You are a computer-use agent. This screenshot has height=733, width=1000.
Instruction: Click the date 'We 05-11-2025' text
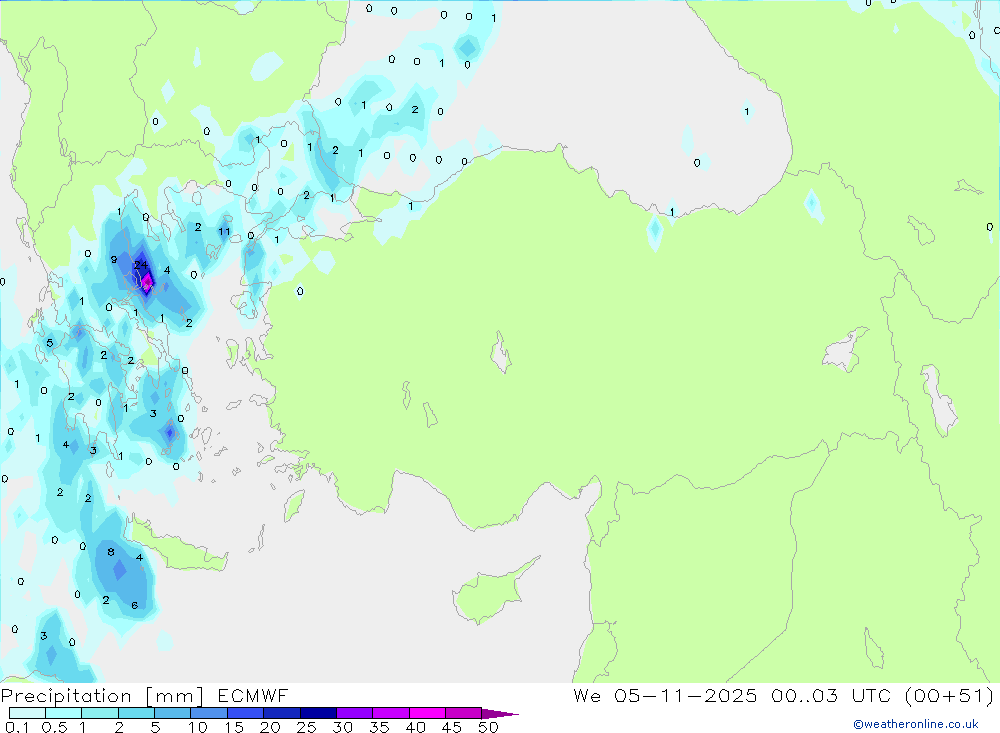665,696
